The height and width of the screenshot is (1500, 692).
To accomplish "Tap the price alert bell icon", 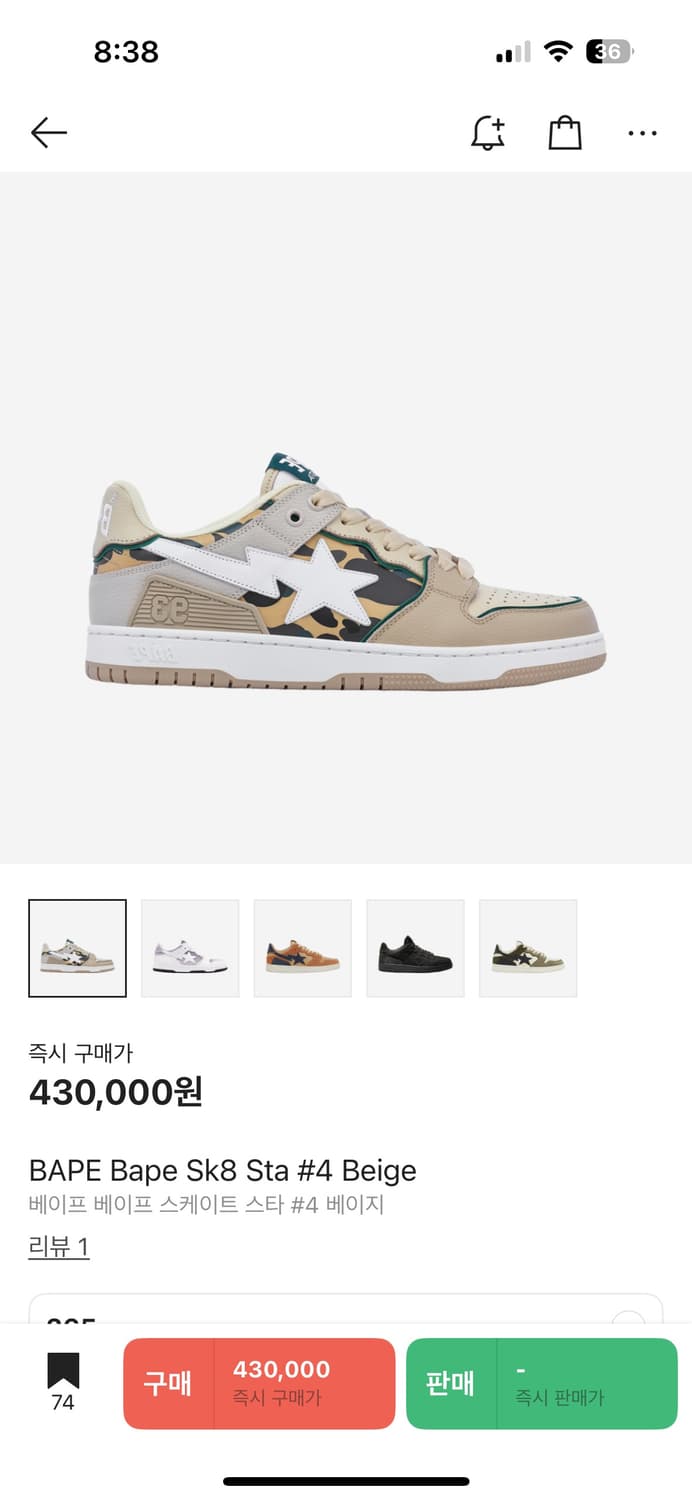I will [x=488, y=133].
